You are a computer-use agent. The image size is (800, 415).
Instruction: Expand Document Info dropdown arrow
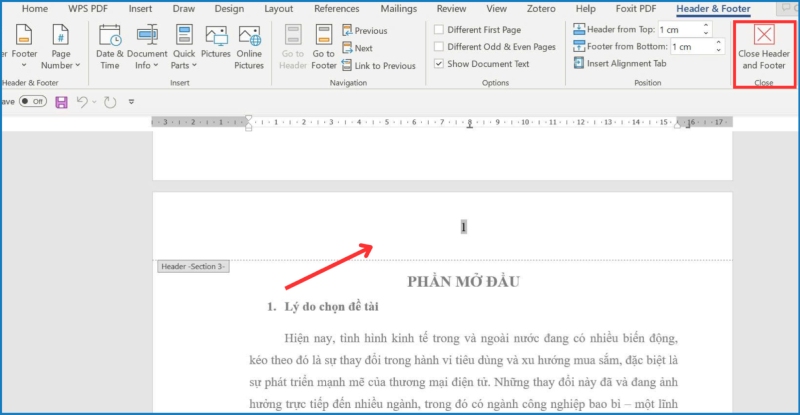point(156,65)
